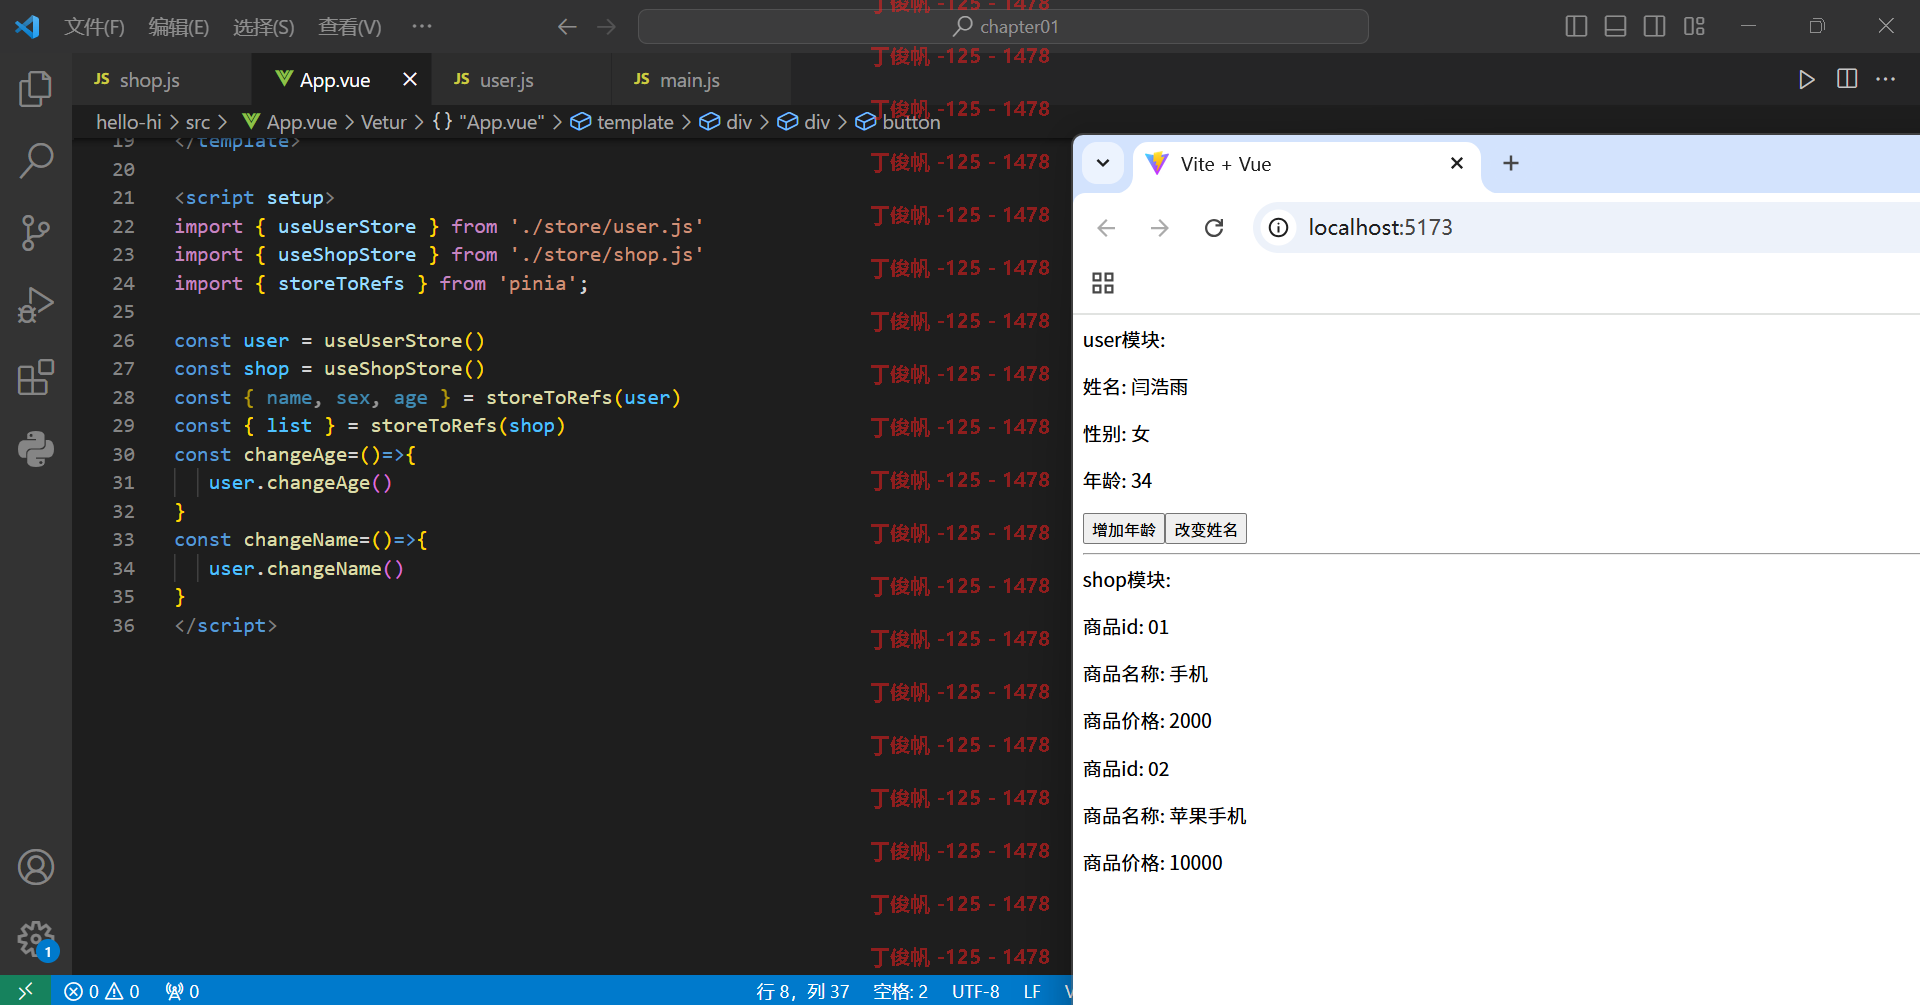
Task: Expand the src breadcrumb
Action: tap(198, 122)
